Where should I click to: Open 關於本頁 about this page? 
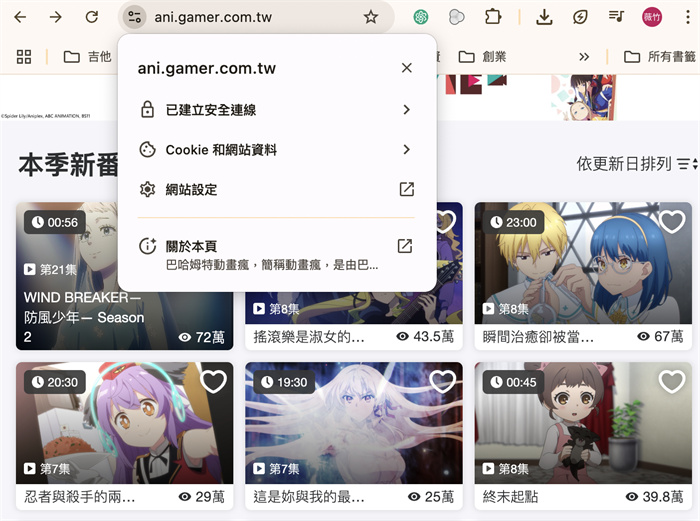pyautogui.click(x=276, y=254)
